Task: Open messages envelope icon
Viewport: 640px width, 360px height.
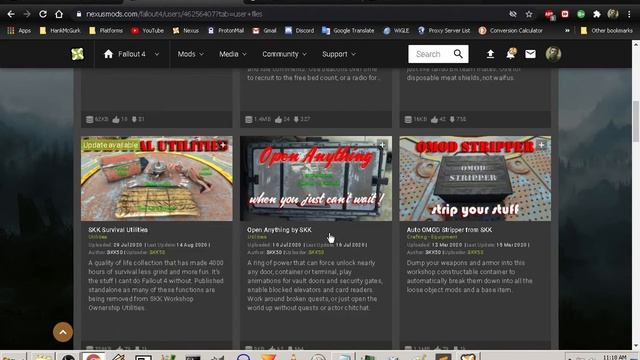Action: [530, 54]
